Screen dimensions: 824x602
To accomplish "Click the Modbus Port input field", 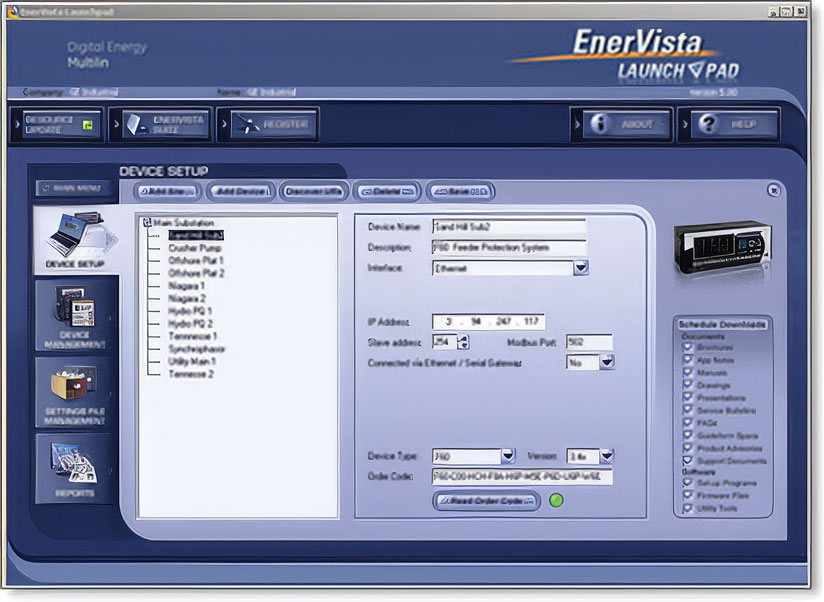I will tap(589, 342).
